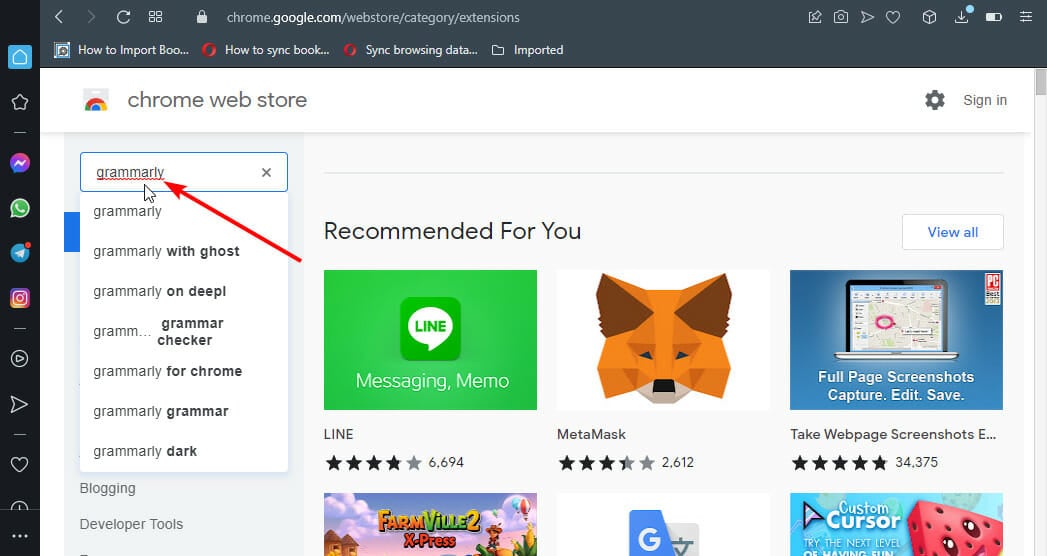Click 'Recommended For You' heading

click(452, 231)
